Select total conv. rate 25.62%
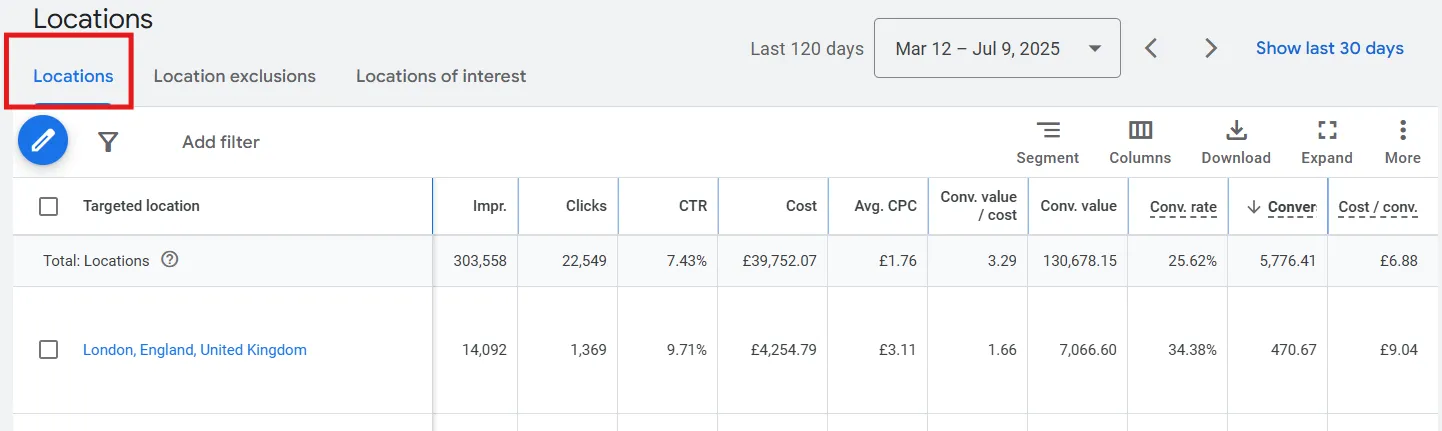The width and height of the screenshot is (1442, 431). click(x=1192, y=261)
